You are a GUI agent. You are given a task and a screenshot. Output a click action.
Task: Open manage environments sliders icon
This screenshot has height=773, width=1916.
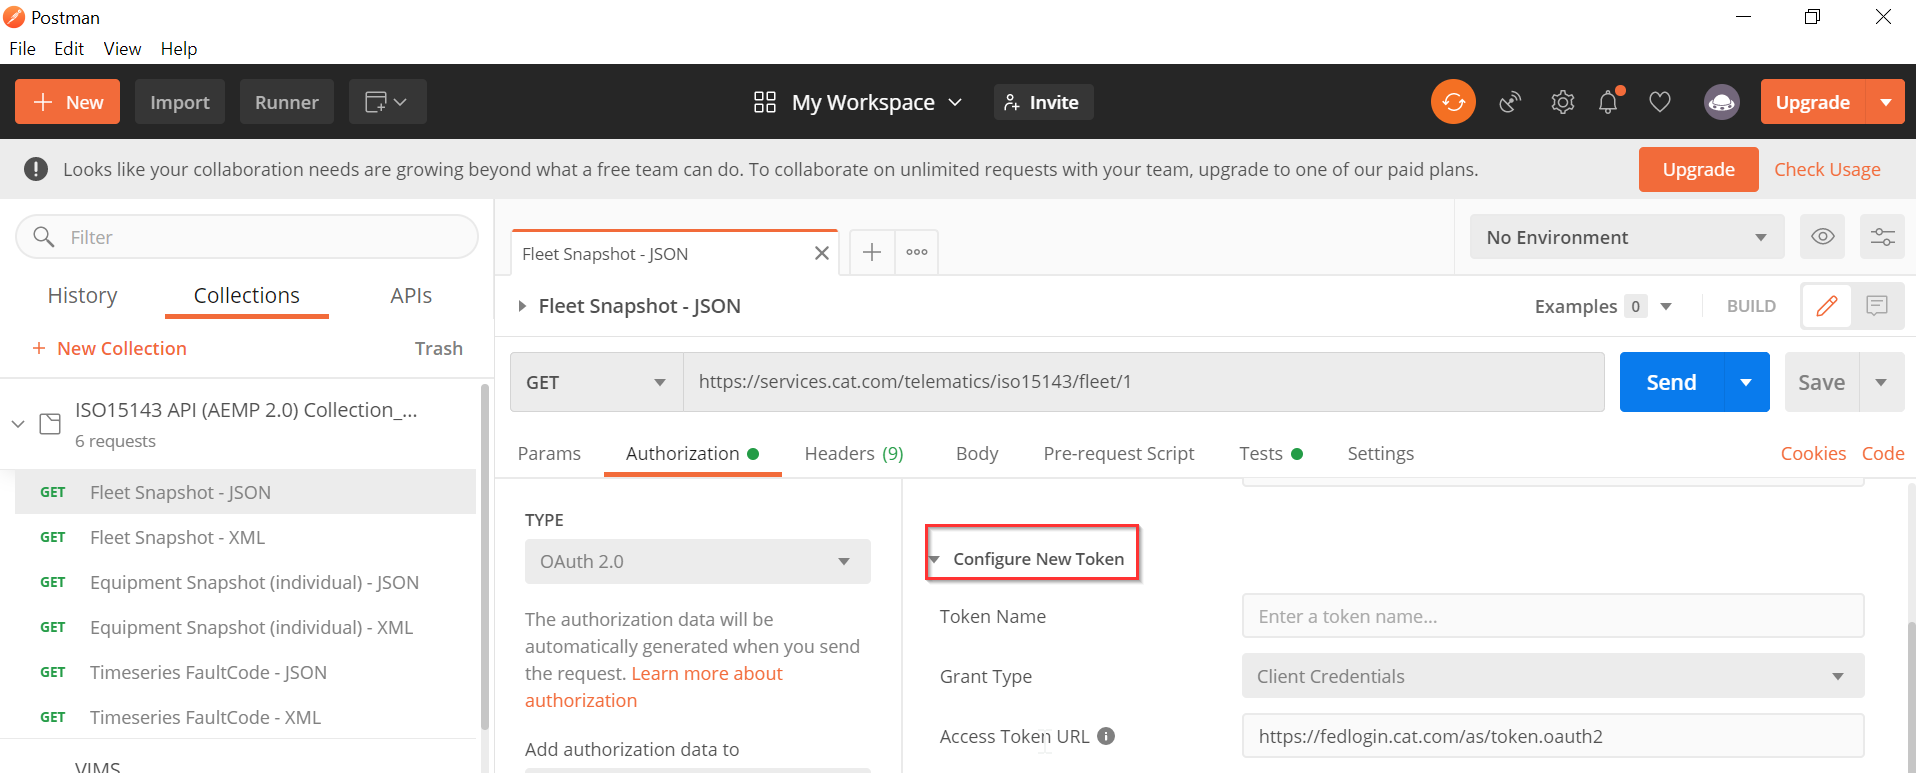1882,237
